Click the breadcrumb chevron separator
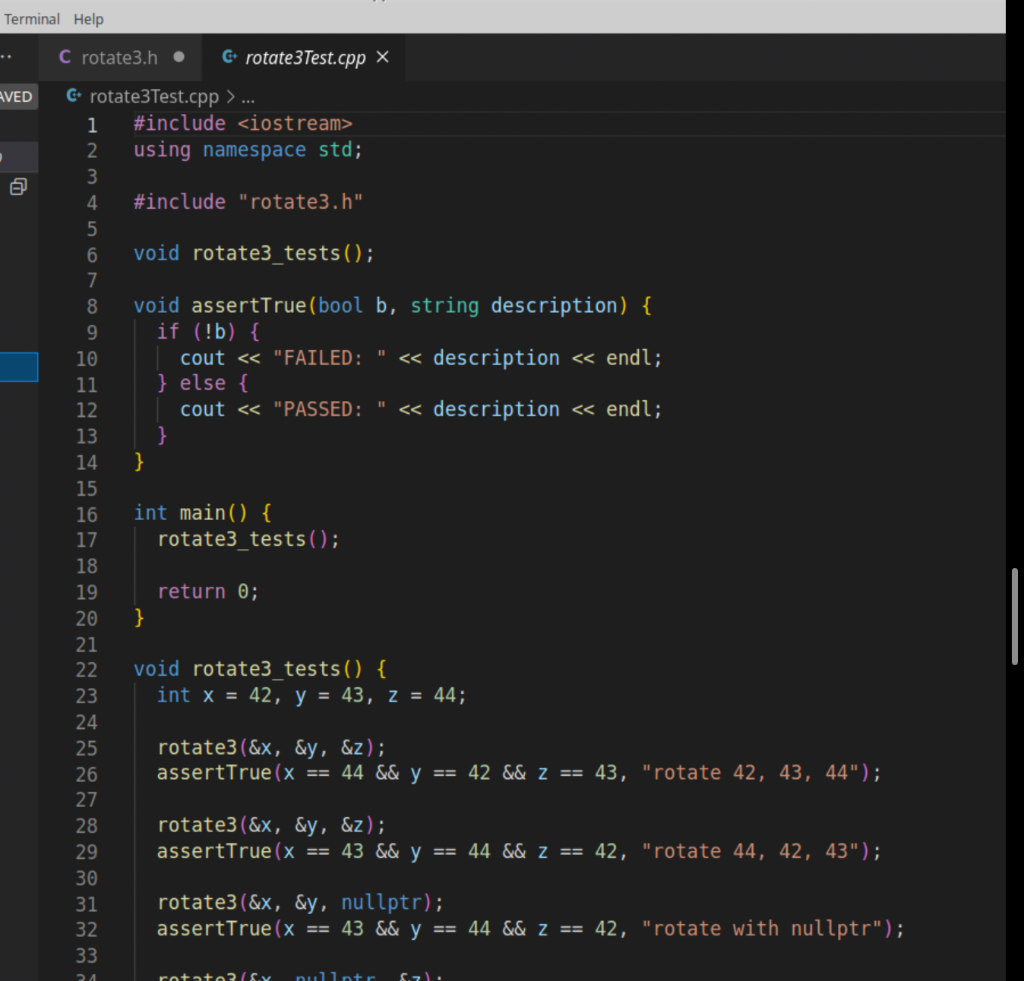This screenshot has height=981, width=1024. point(230,97)
